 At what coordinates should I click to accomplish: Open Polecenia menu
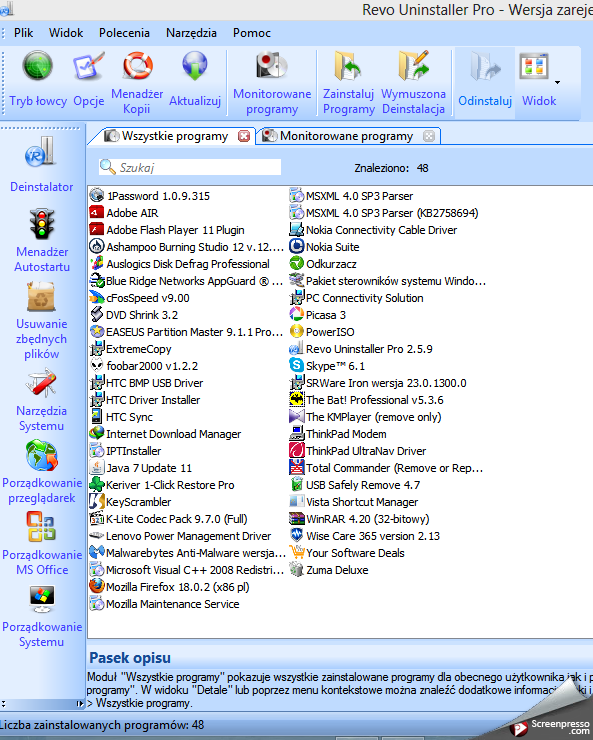pyautogui.click(x=124, y=33)
